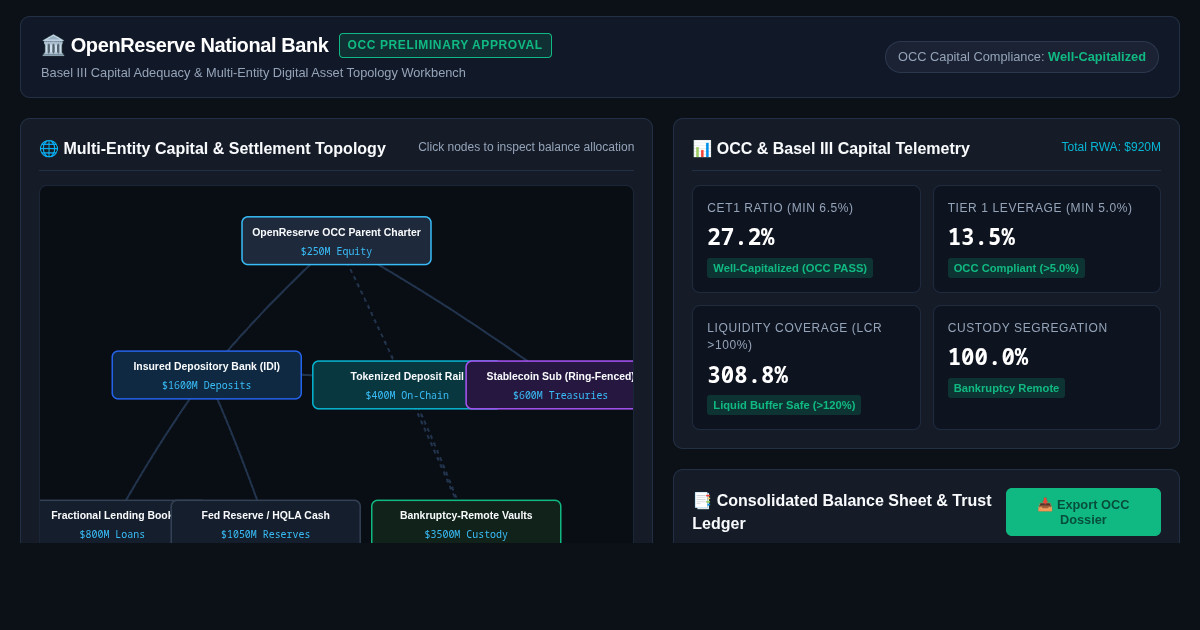This screenshot has height=630, width=1200.
Task: Click the Total RWA: $920M label
Action: point(1111,147)
